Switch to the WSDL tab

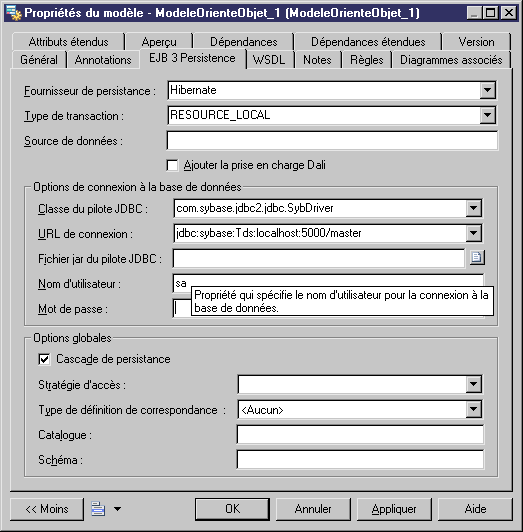[269, 60]
